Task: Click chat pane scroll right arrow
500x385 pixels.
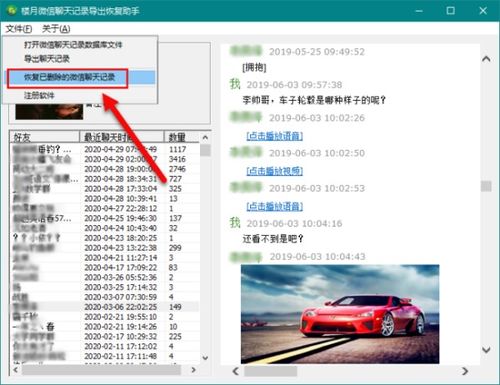Action: coord(465,371)
